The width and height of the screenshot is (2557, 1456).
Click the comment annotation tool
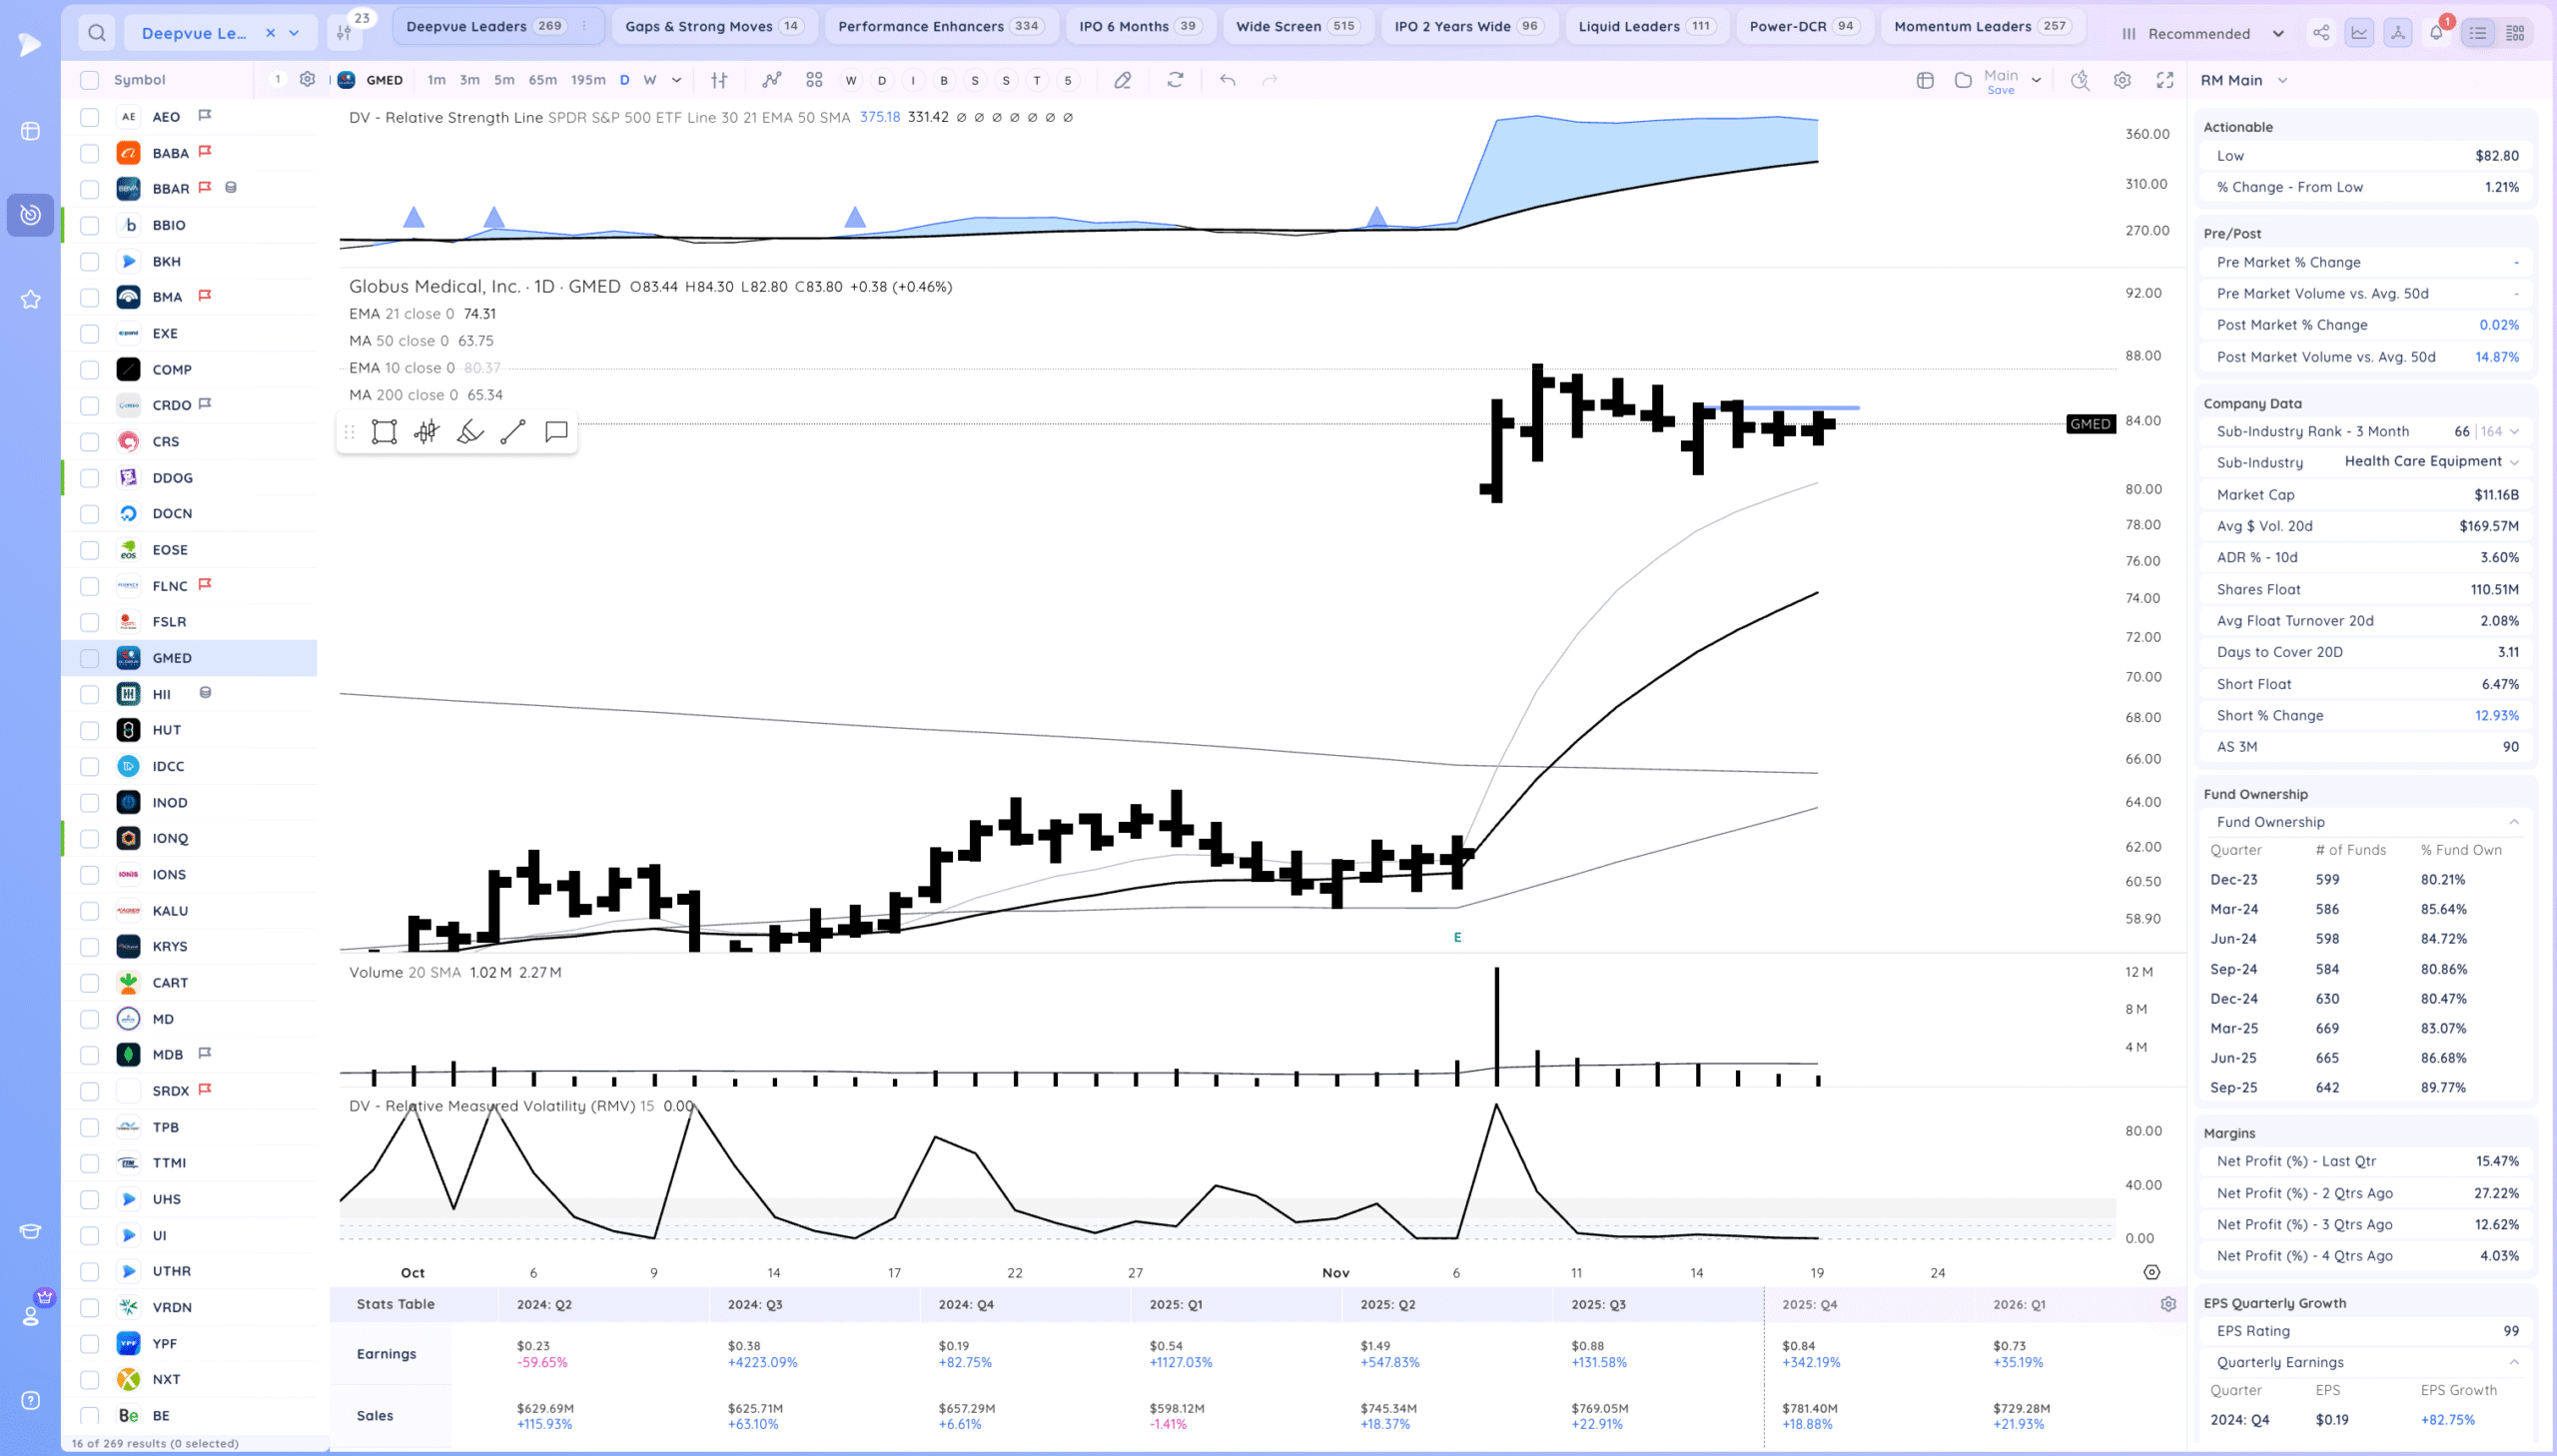click(x=556, y=432)
